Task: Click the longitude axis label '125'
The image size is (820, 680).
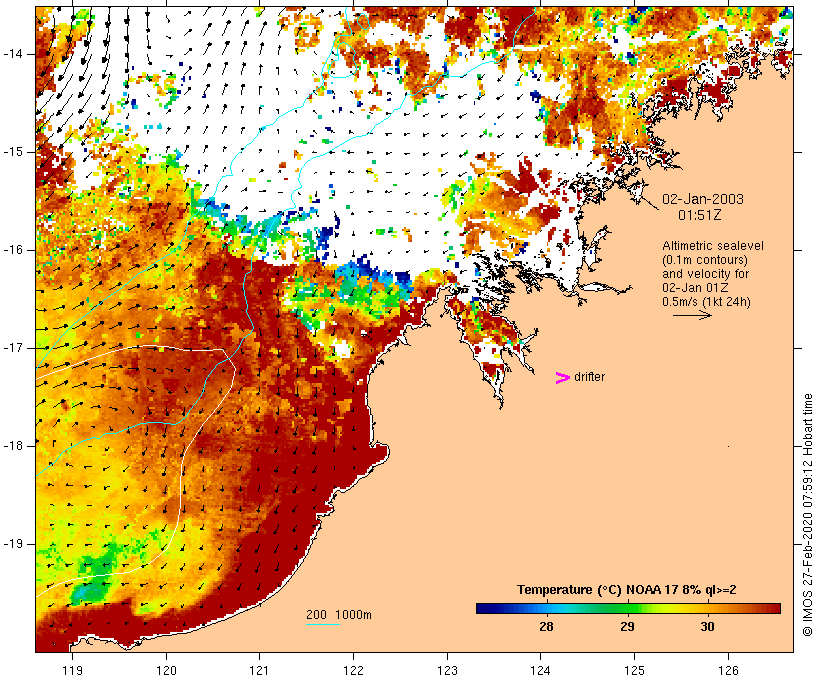Action: [x=634, y=670]
